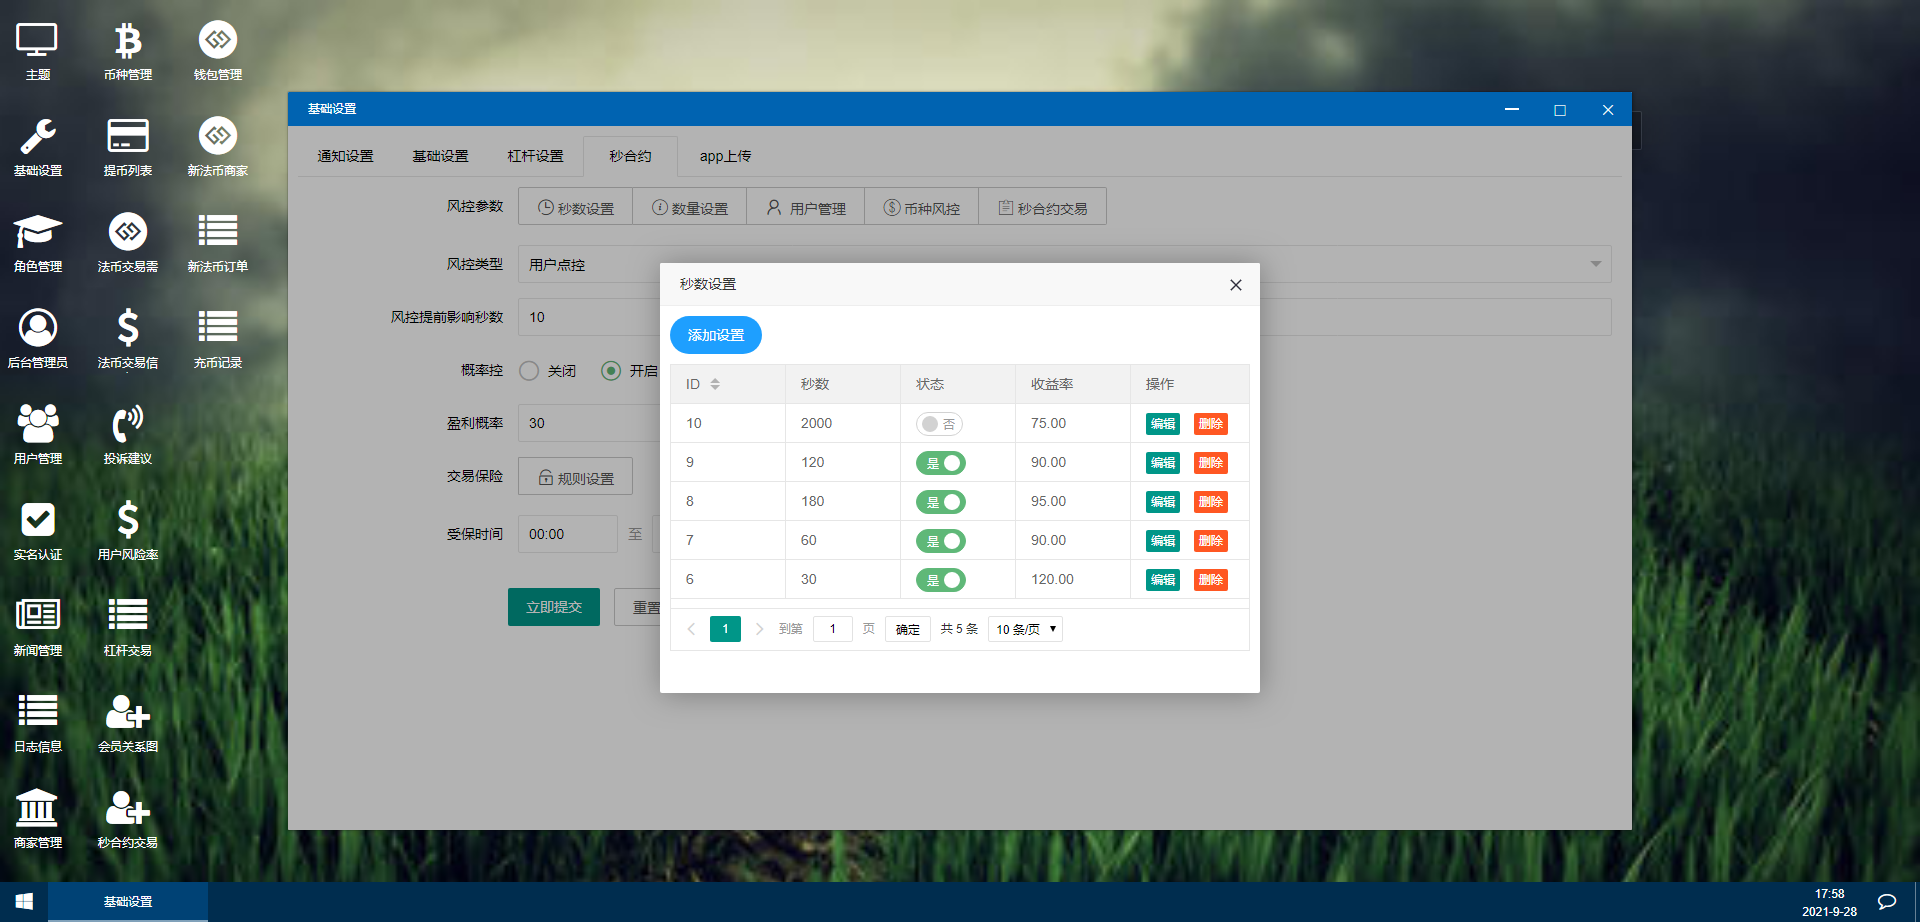The height and width of the screenshot is (922, 1920).
Task: Open the 10 条/页 page size dropdown
Action: tap(1025, 629)
